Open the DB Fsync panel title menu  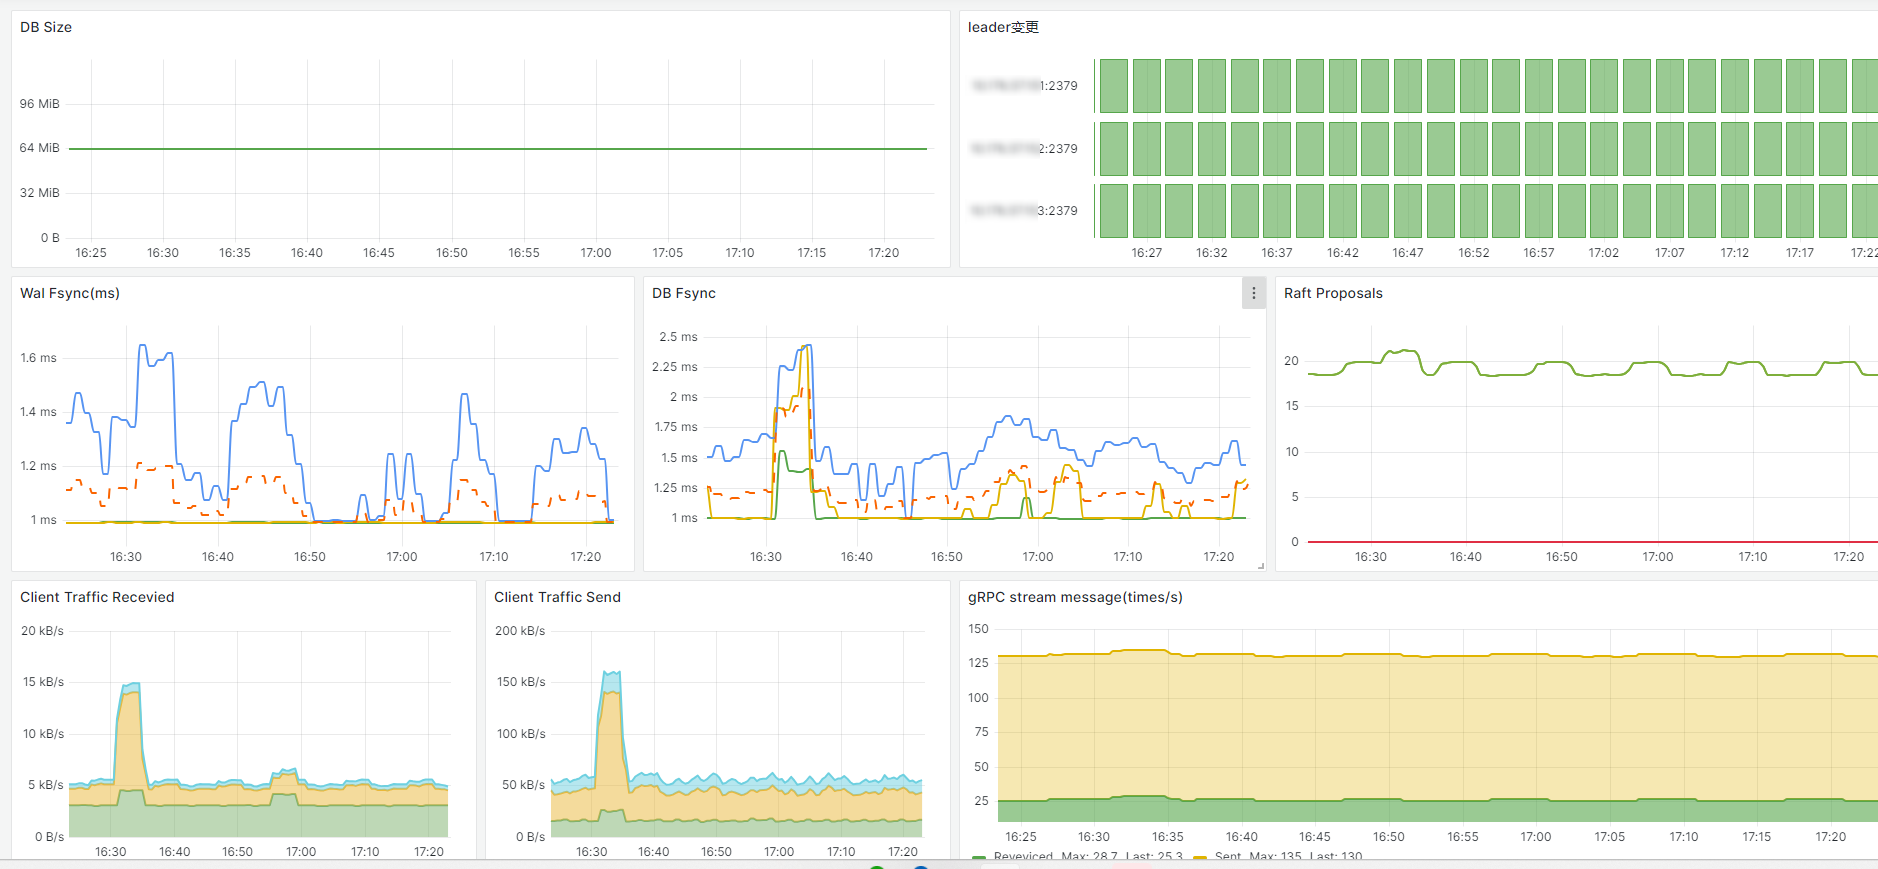click(684, 293)
